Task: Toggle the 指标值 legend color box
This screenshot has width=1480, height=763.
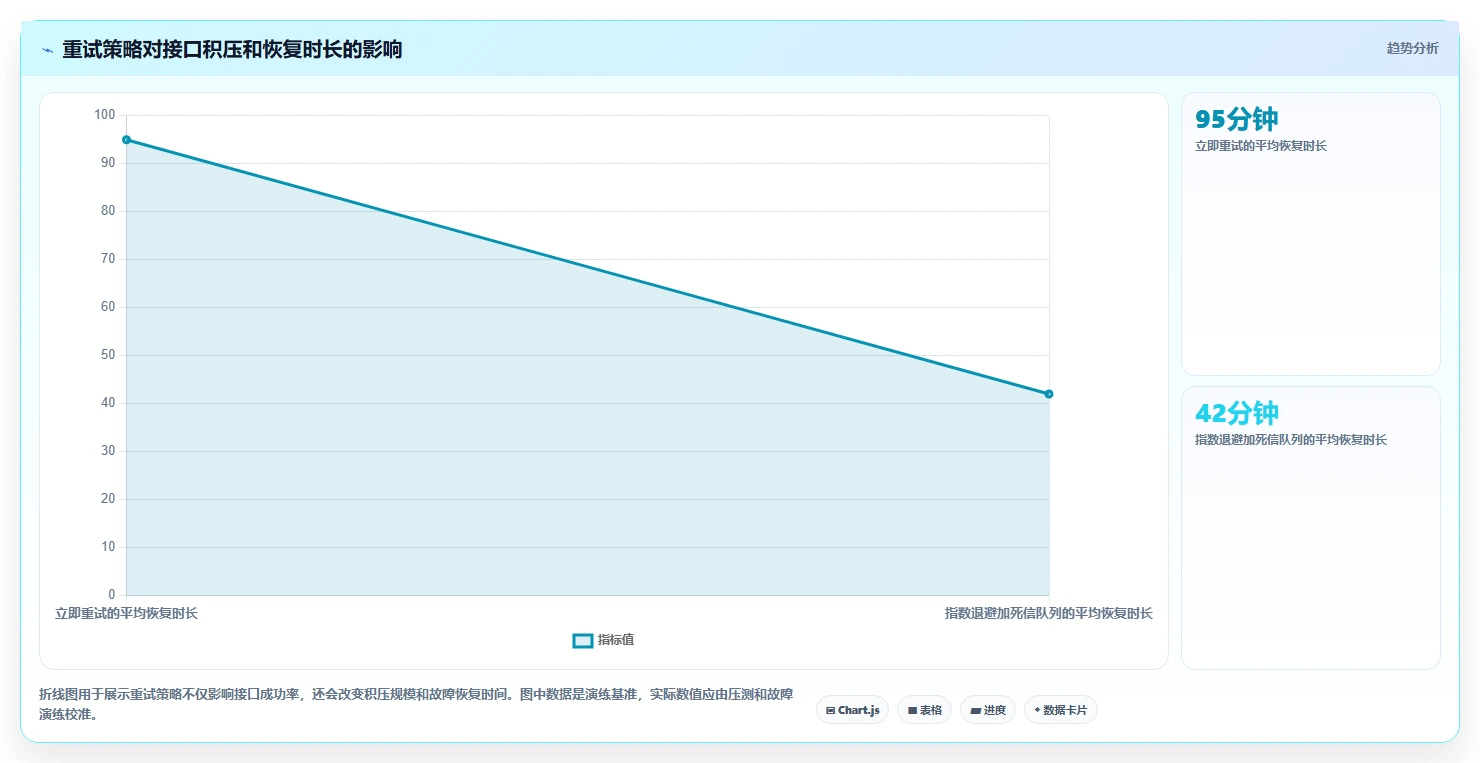Action: 582,640
